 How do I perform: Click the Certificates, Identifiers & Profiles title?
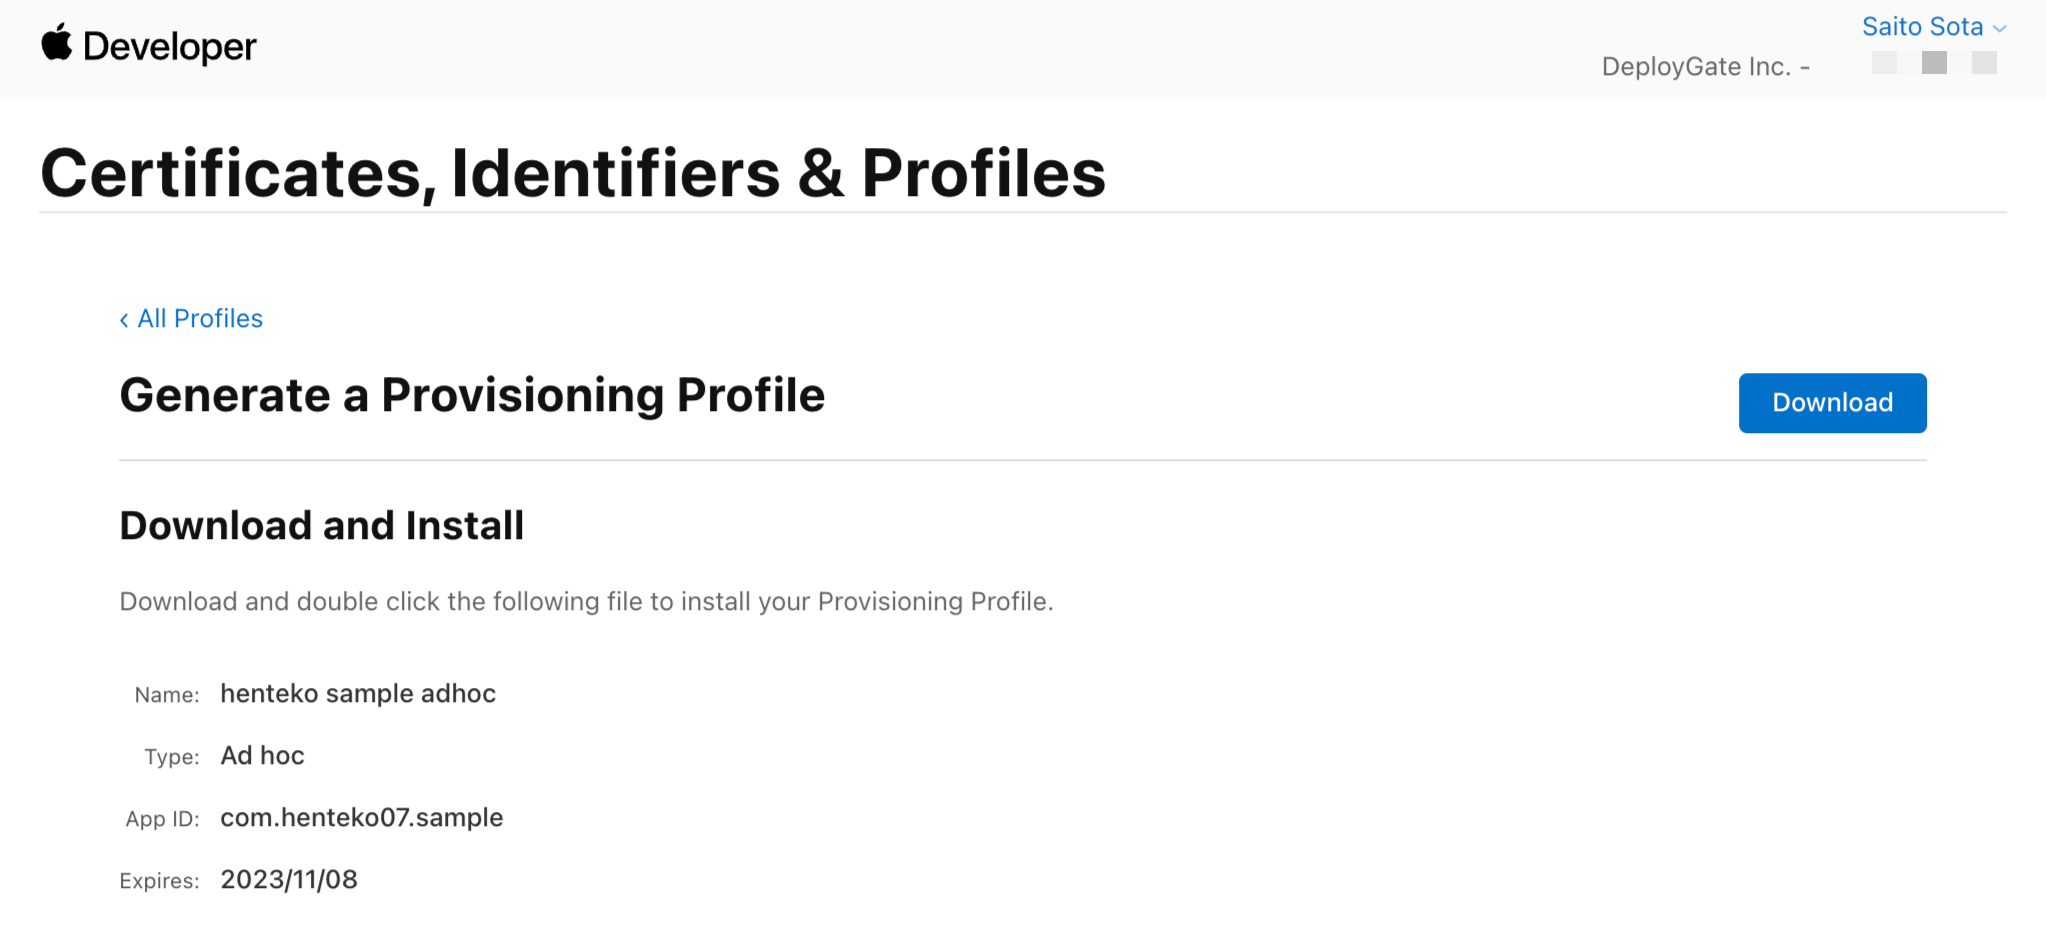[573, 170]
